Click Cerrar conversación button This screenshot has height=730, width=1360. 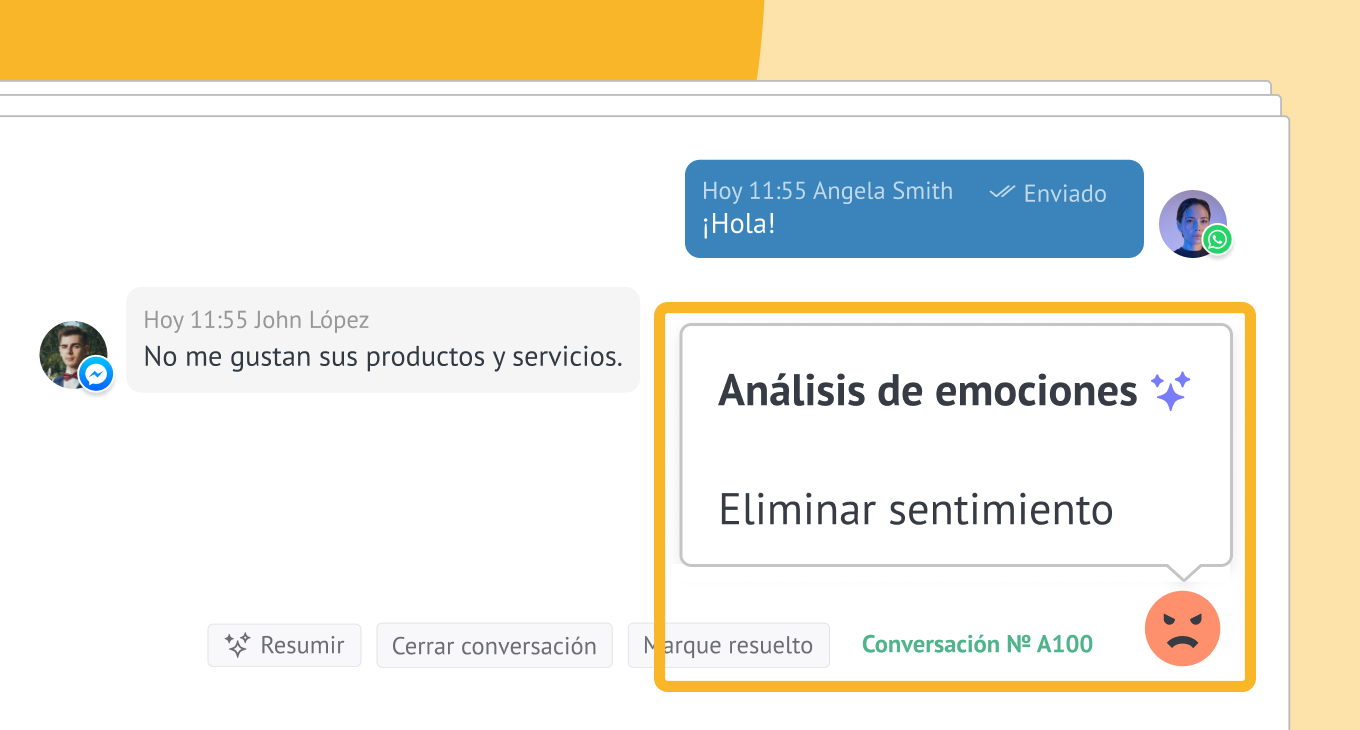pyautogui.click(x=494, y=645)
